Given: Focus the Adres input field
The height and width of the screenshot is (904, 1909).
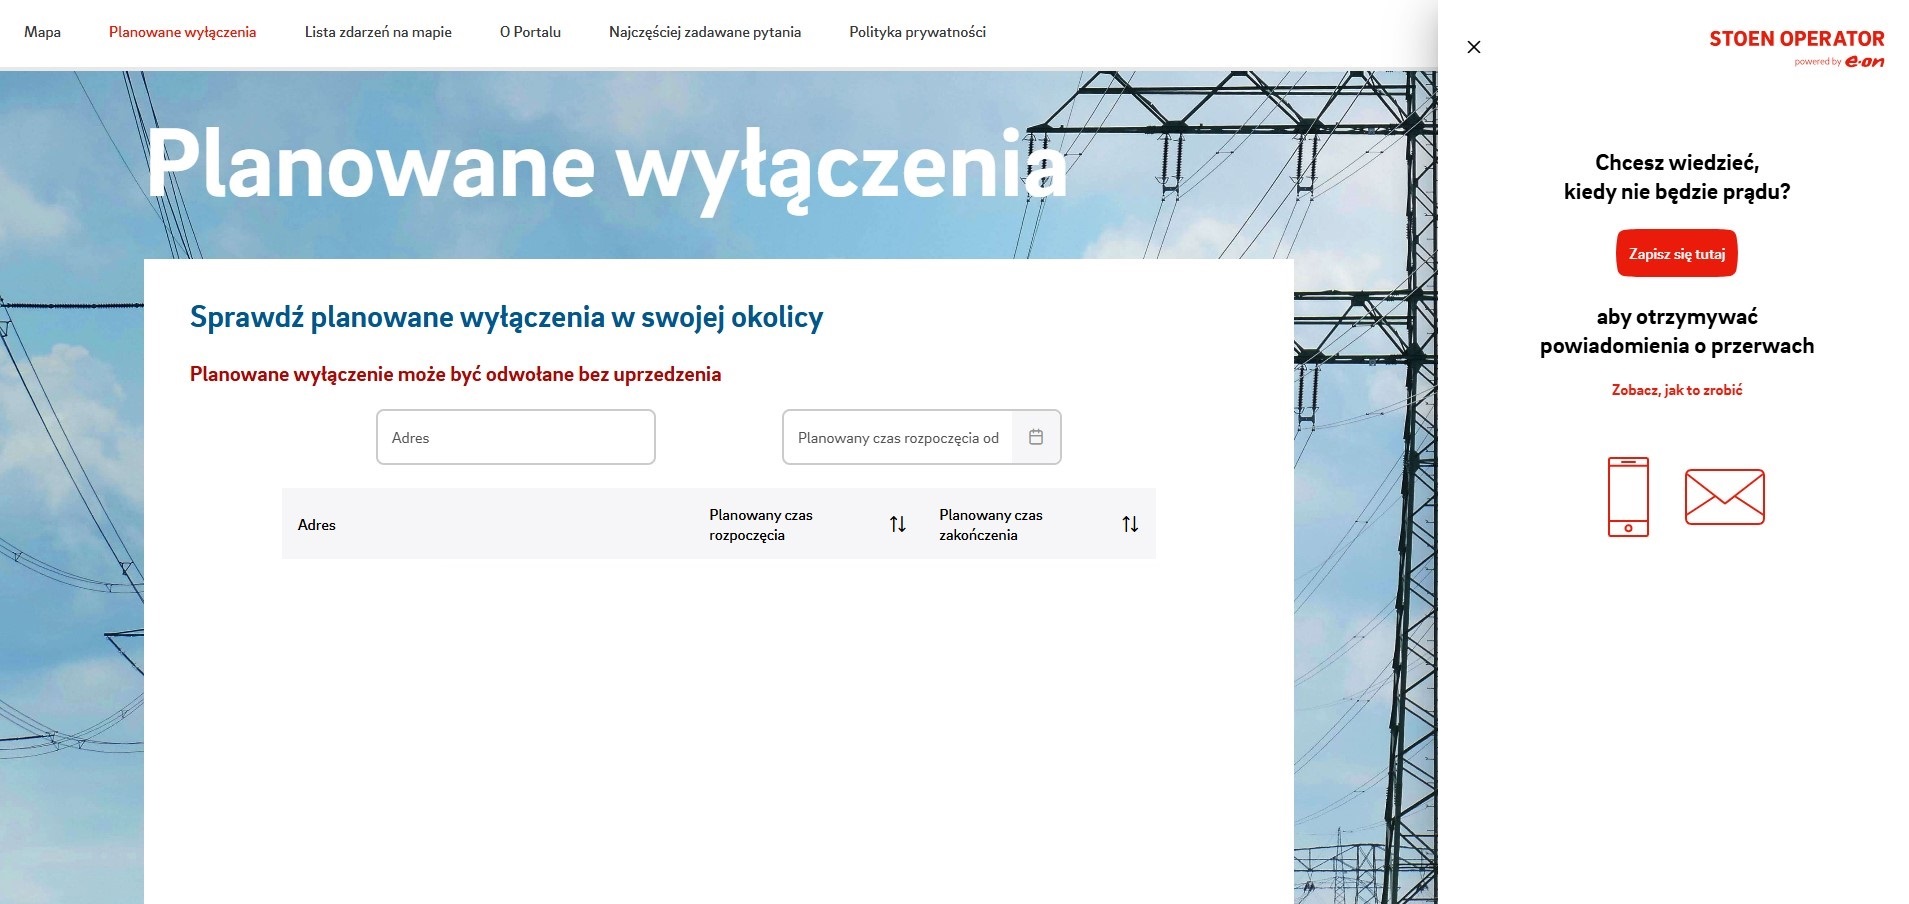Looking at the screenshot, I should tap(515, 437).
